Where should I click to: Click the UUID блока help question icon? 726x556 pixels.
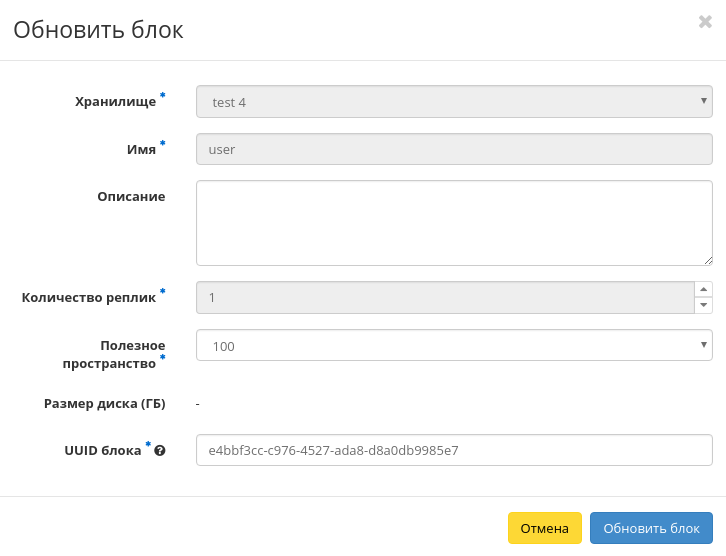point(160,451)
